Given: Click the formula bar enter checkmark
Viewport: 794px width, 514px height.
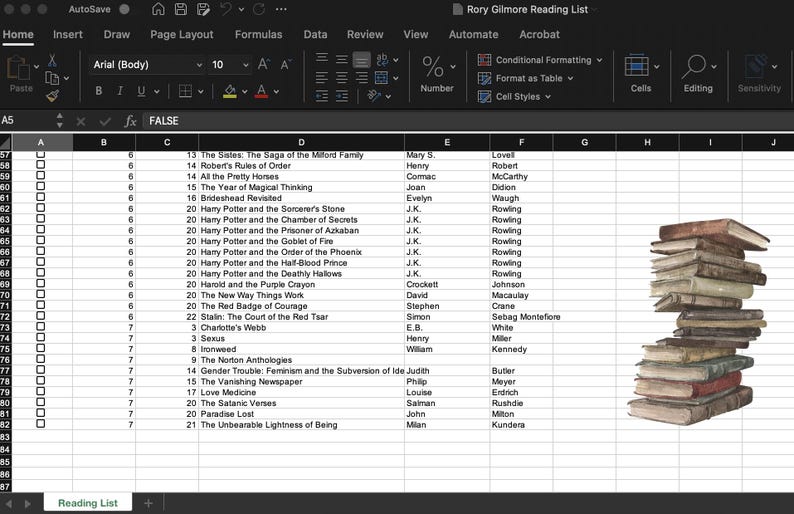Looking at the screenshot, I should [x=105, y=121].
